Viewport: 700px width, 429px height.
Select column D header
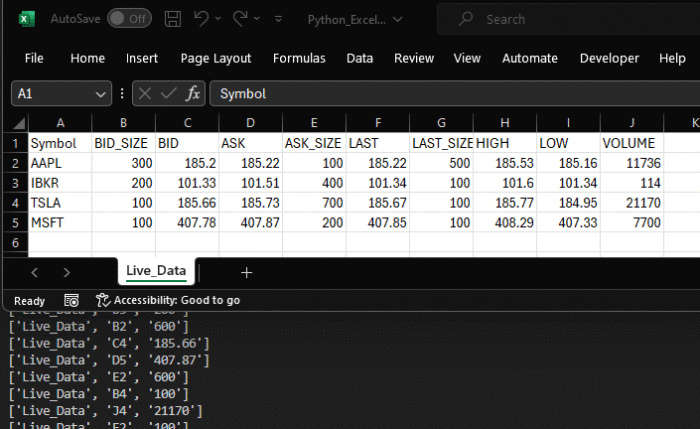click(250, 123)
